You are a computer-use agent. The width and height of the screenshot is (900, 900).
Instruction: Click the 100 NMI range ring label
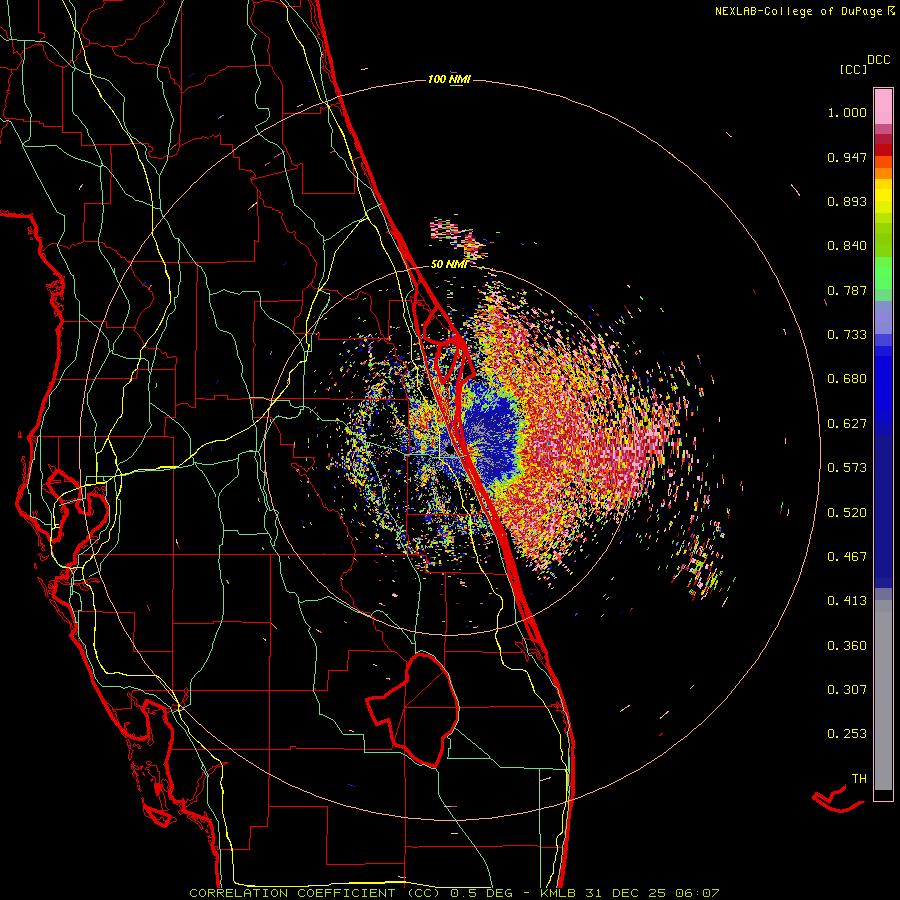click(449, 79)
